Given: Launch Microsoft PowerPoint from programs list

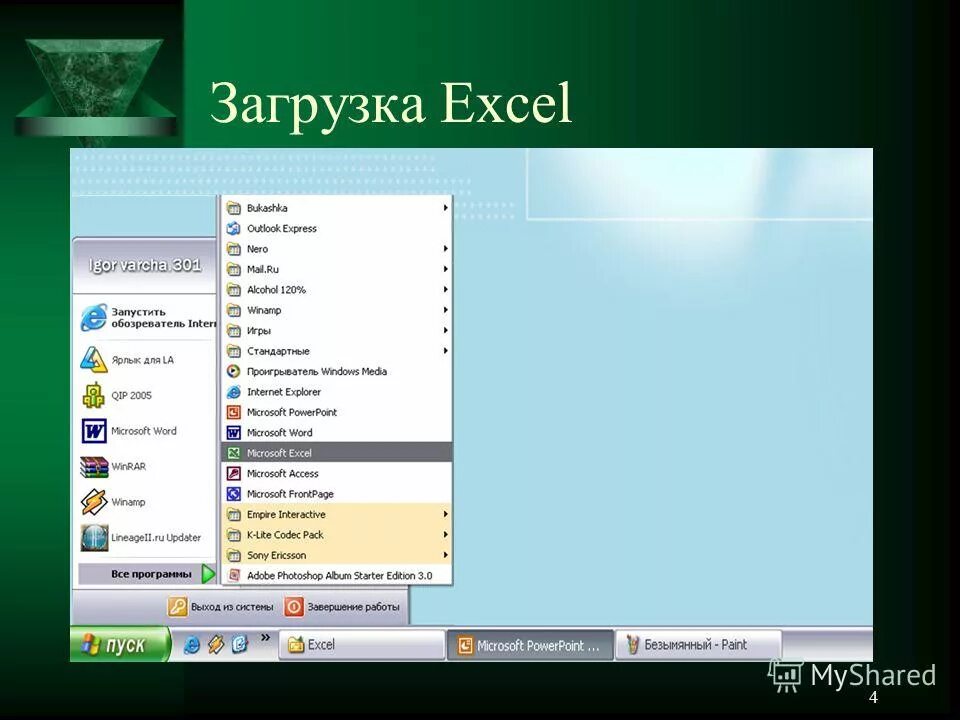Looking at the screenshot, I should point(337,412).
